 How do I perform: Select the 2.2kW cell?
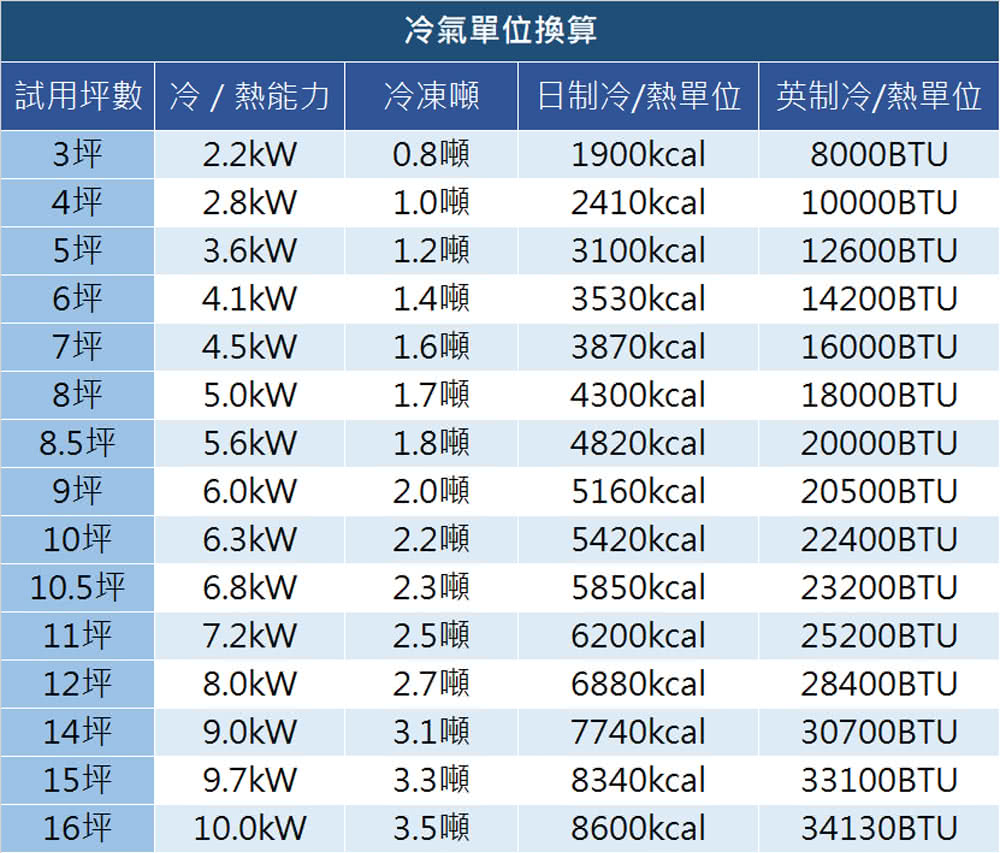tap(250, 155)
